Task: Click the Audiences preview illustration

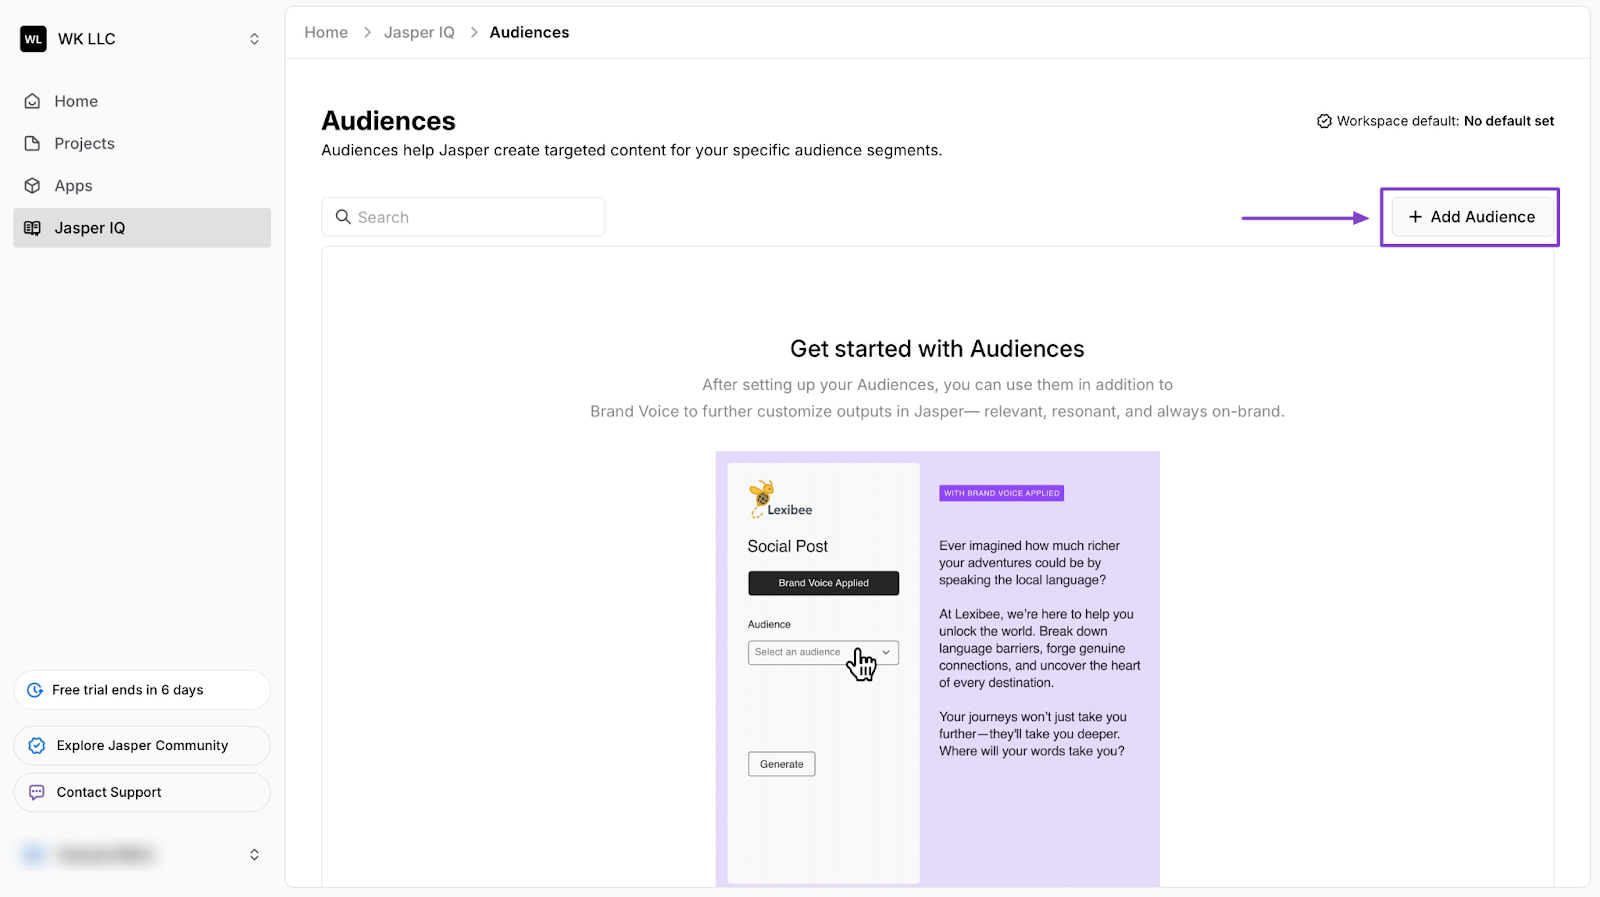Action: coord(938,669)
